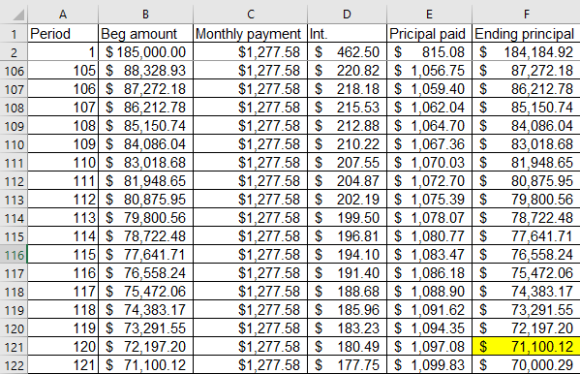The width and height of the screenshot is (580, 374).
Task: Select Pricipal paid cell showing 1,083.47
Action: point(429,255)
